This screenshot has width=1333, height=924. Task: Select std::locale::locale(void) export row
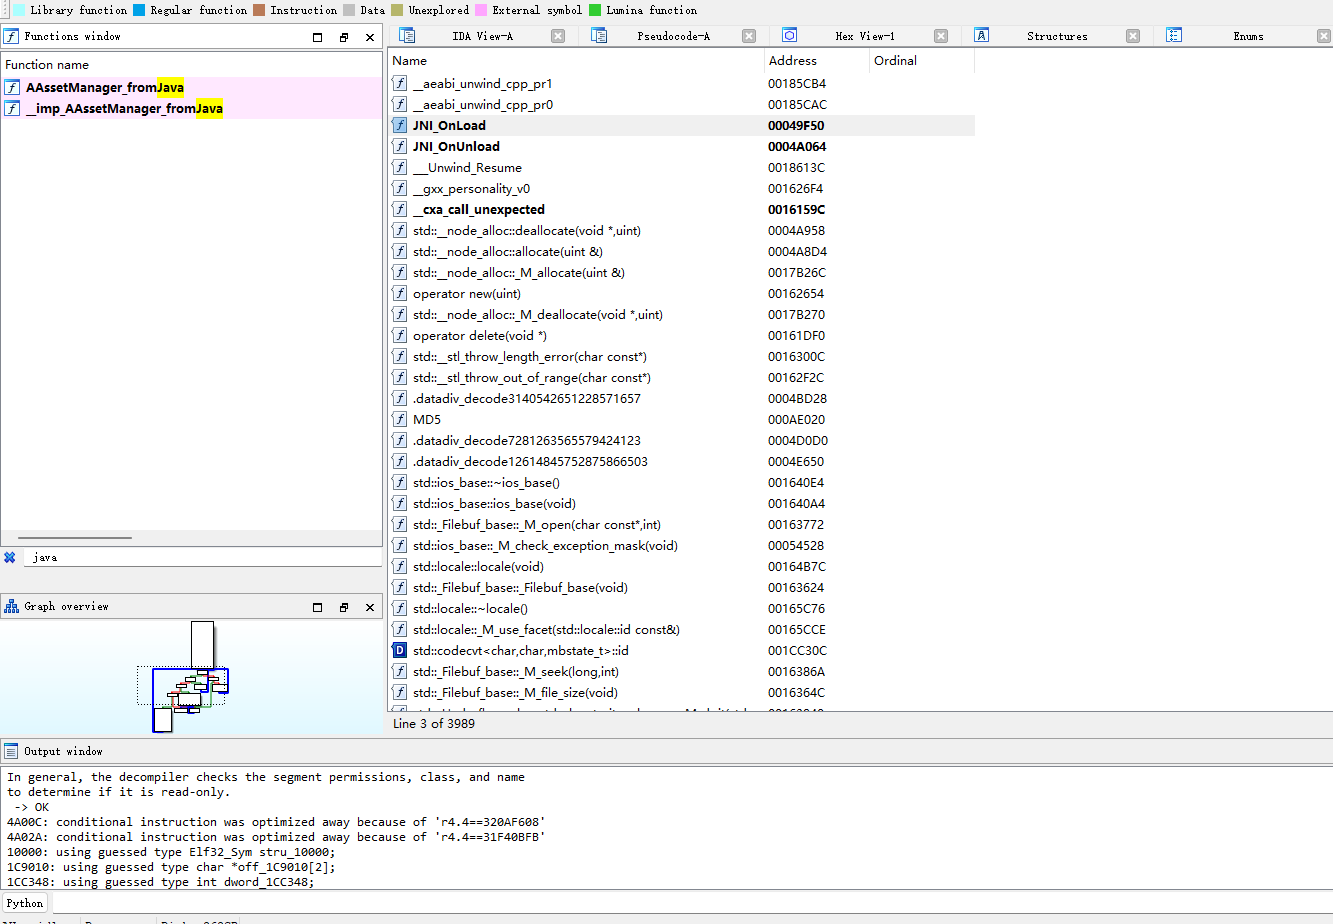681,566
